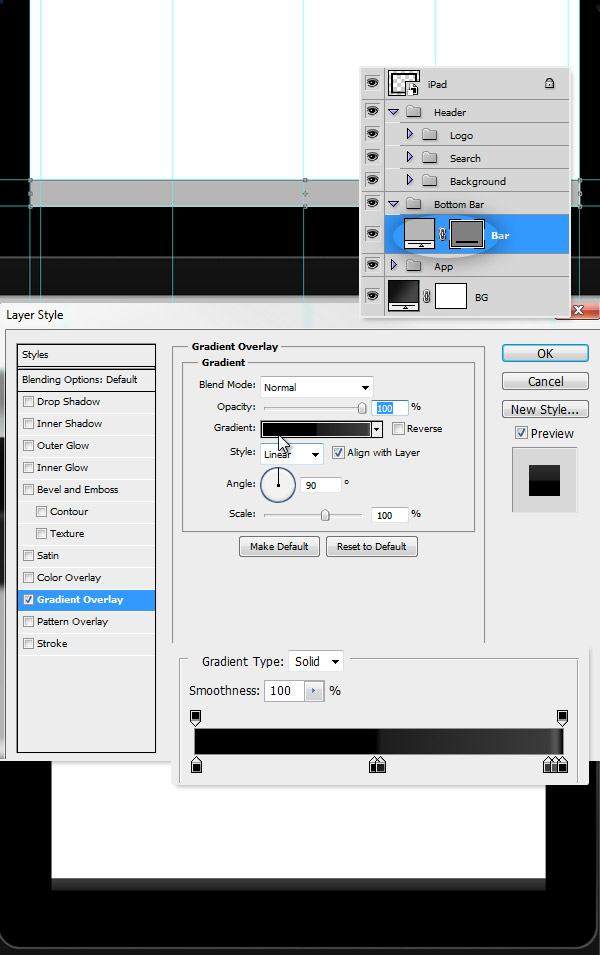Disable the Gradient Overlay checkbox
Screen dimensions: 600x955
pos(28,599)
